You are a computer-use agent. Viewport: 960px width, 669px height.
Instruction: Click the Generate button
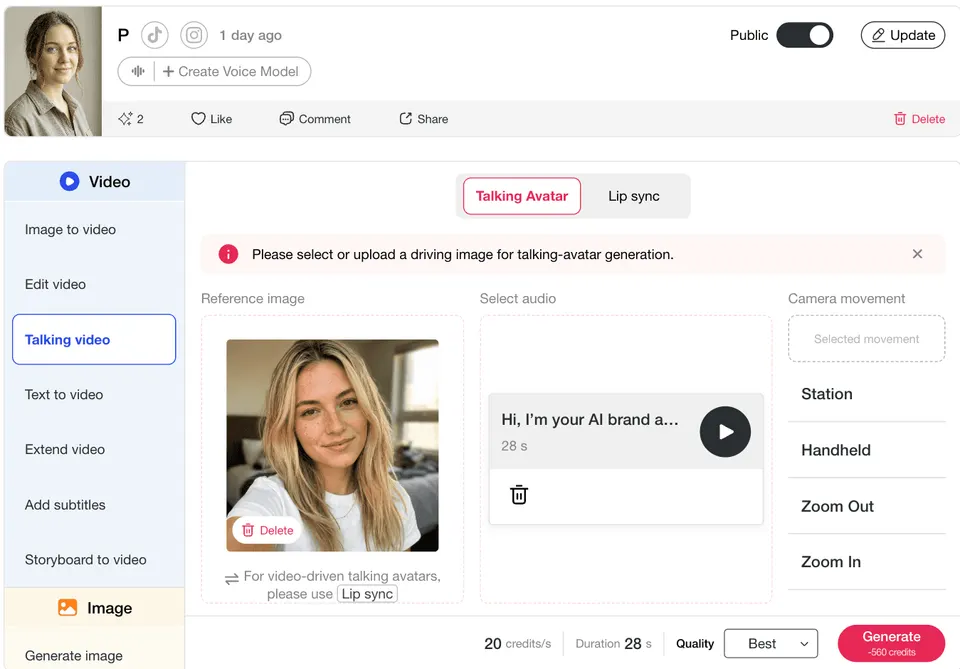point(891,643)
